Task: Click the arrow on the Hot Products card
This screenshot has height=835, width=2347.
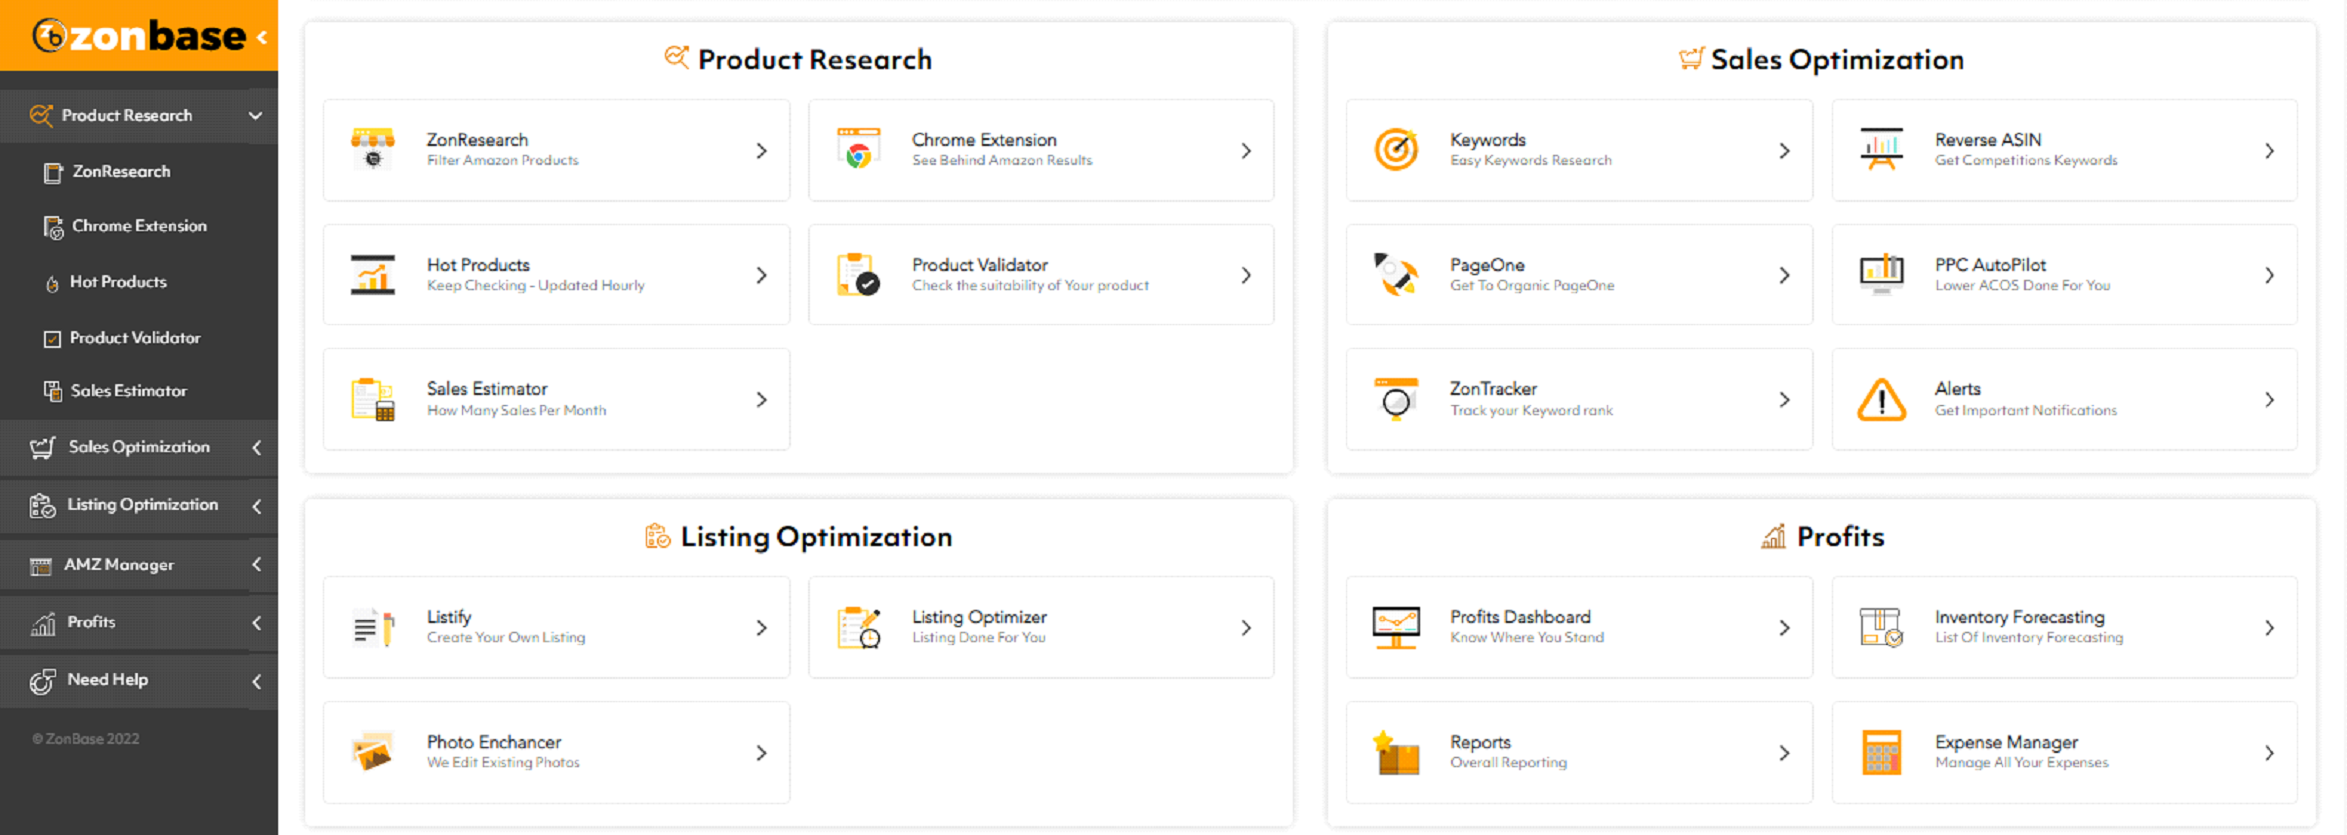Action: pos(761,275)
